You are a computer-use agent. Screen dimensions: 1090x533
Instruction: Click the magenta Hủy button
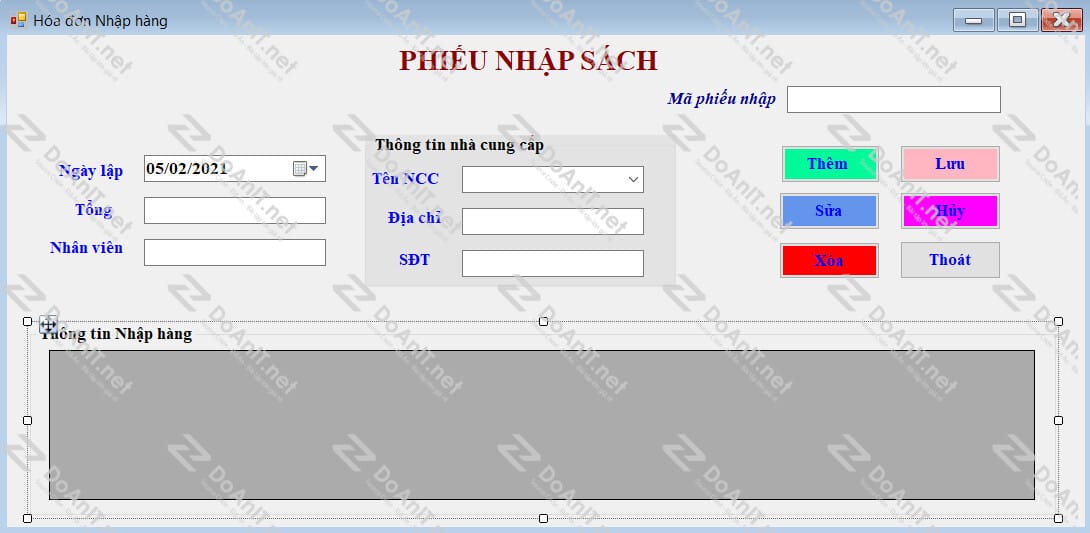(x=950, y=211)
